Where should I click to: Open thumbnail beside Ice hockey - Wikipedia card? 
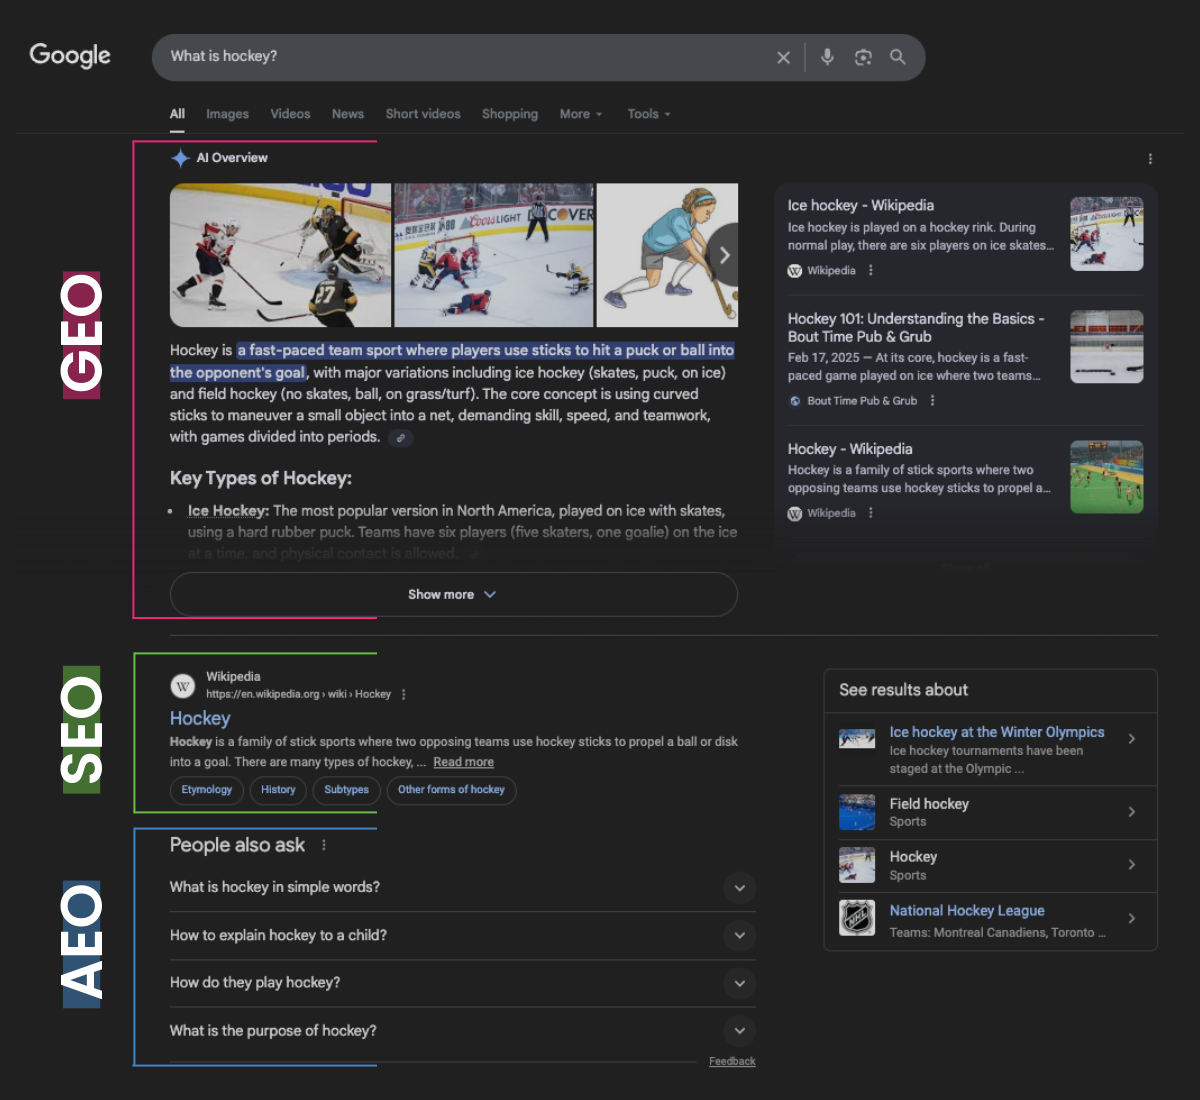point(1106,234)
